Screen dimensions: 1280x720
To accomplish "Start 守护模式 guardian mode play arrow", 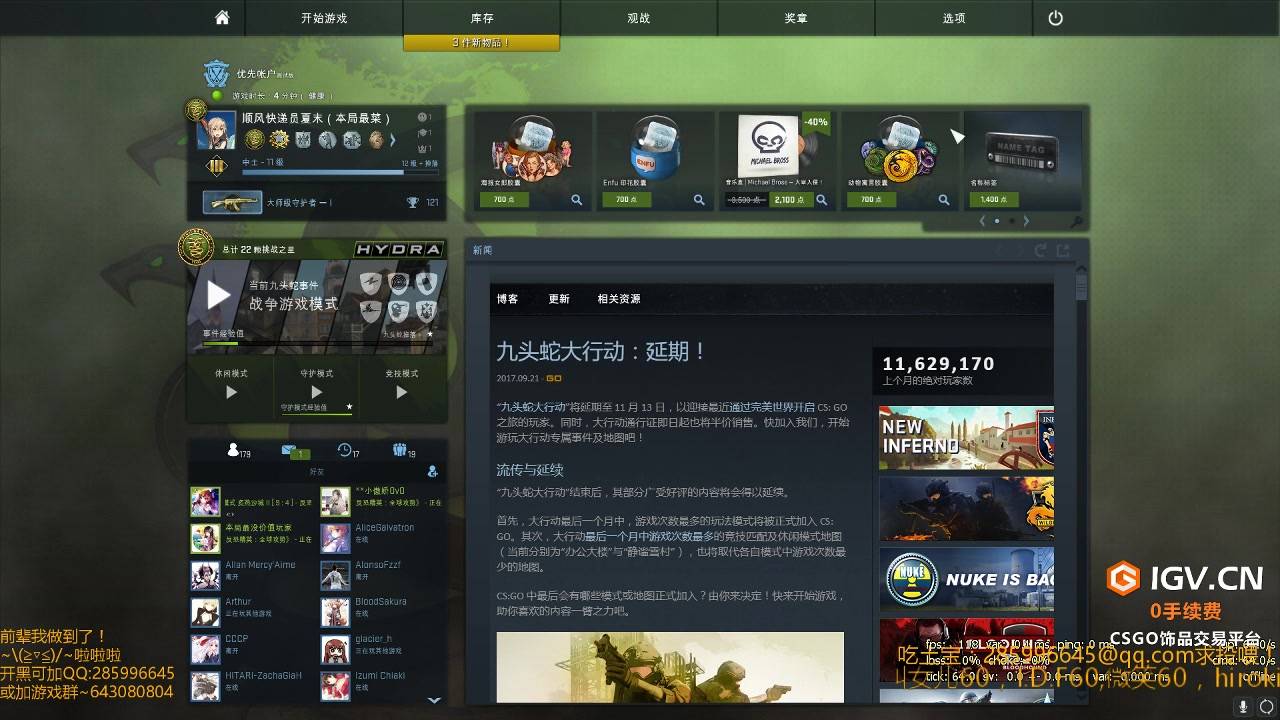I will pos(317,391).
